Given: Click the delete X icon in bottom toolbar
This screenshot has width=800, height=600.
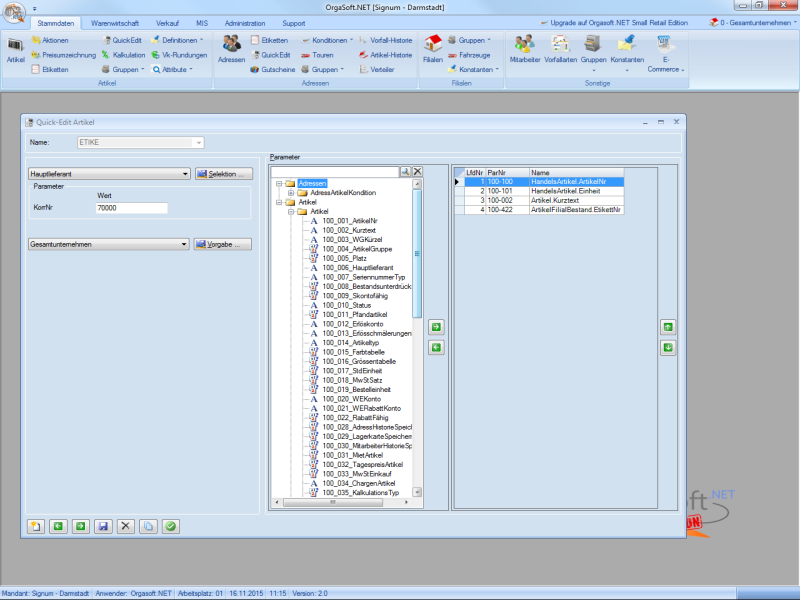Looking at the screenshot, I should [x=125, y=525].
